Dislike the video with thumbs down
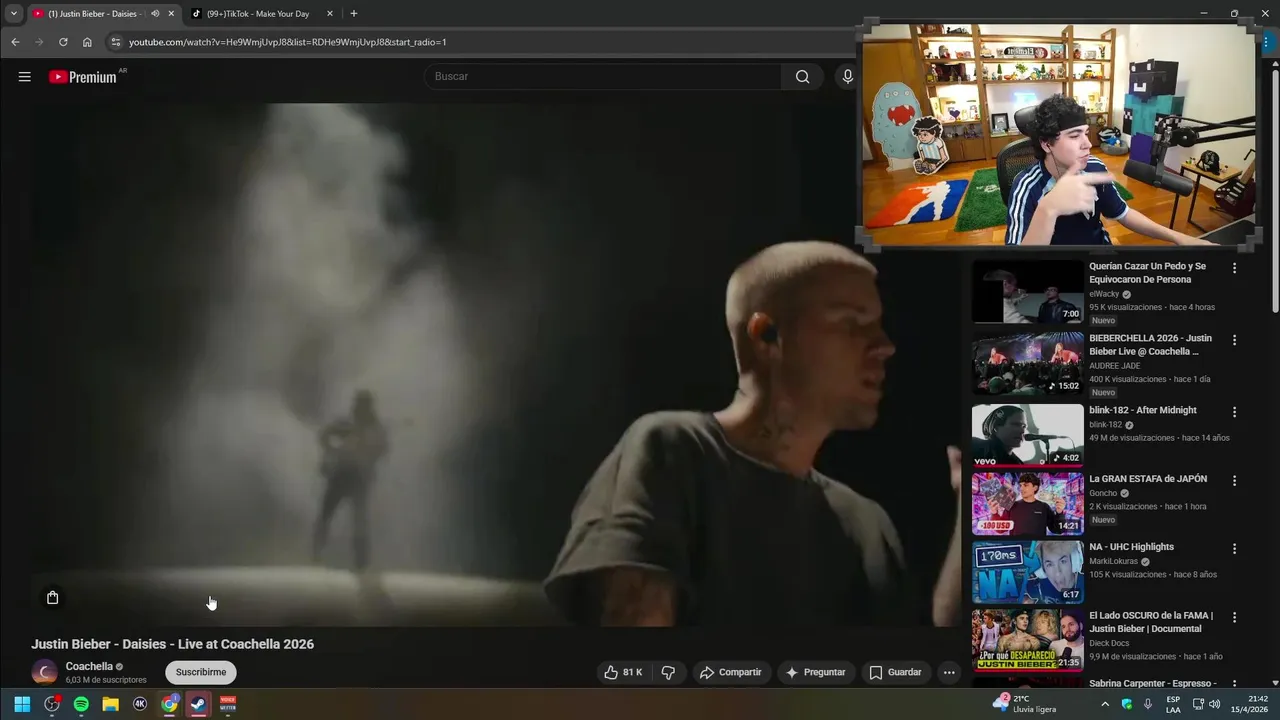This screenshot has width=1280, height=720. 669,672
